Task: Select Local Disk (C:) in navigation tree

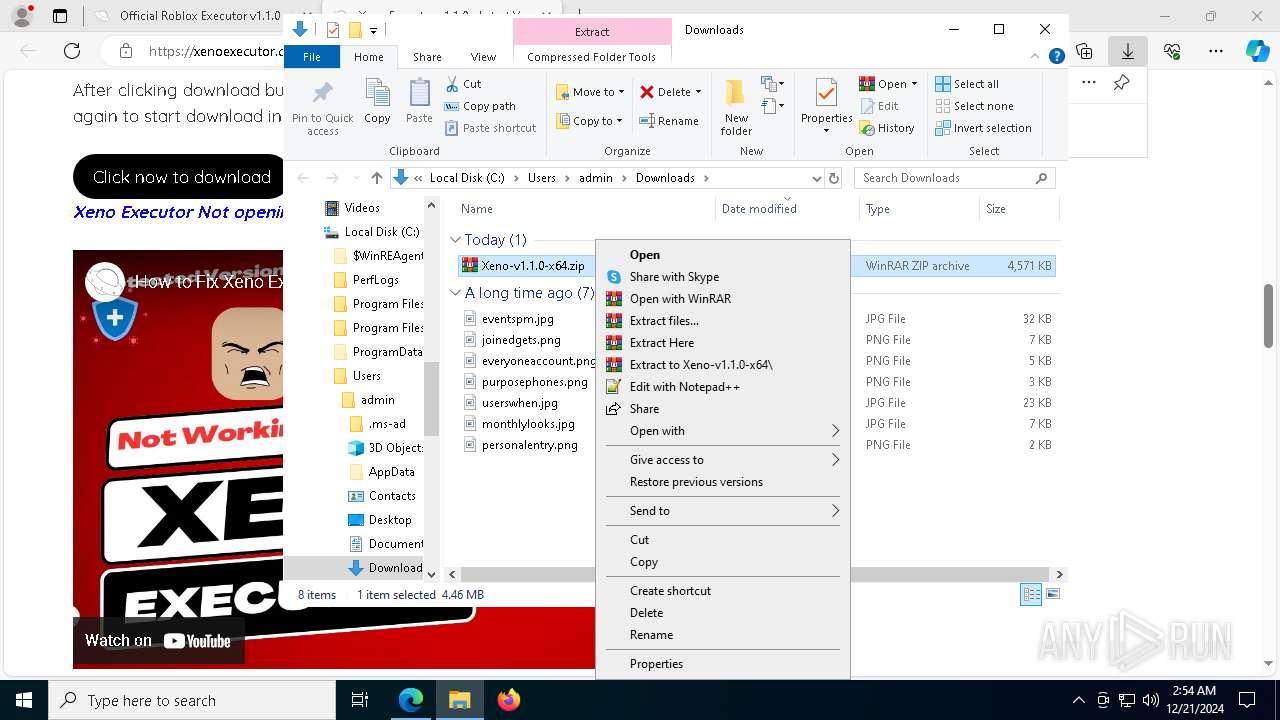Action: 381,232
